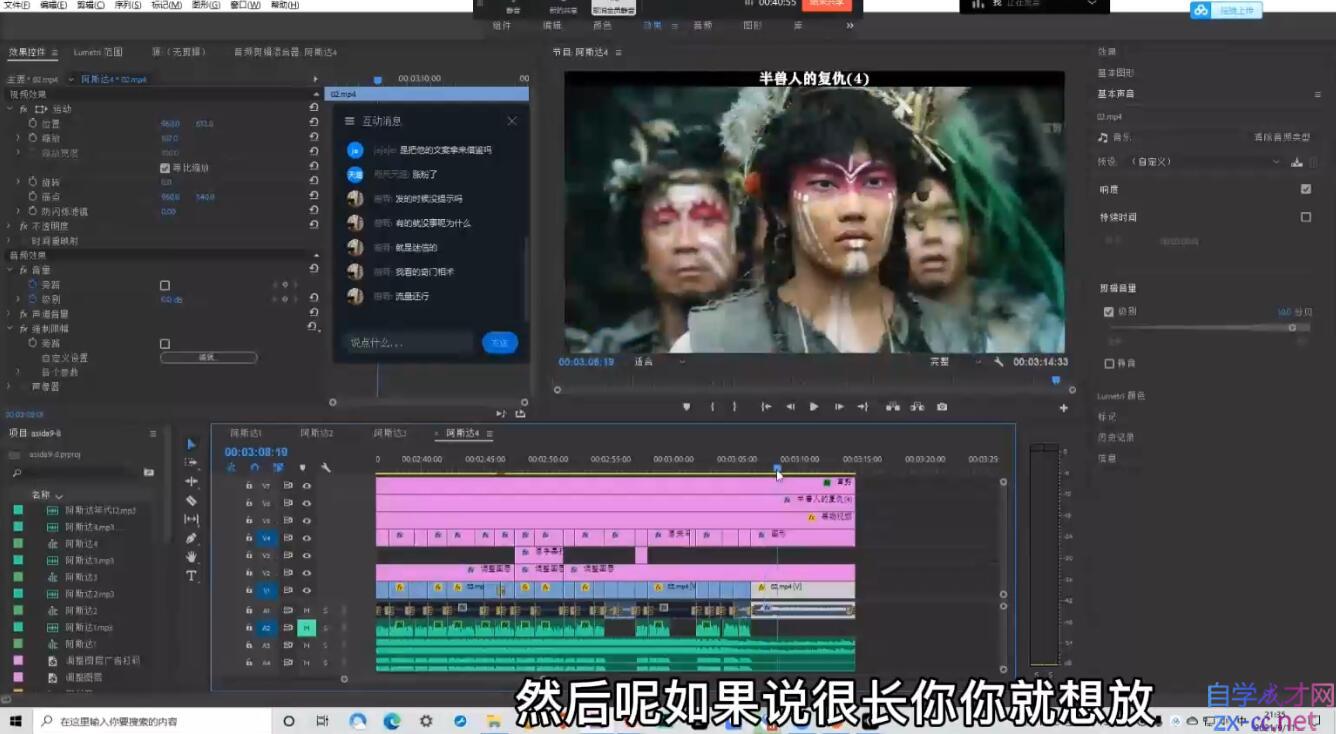Open the Program monitor zoom level dropdown

660,362
